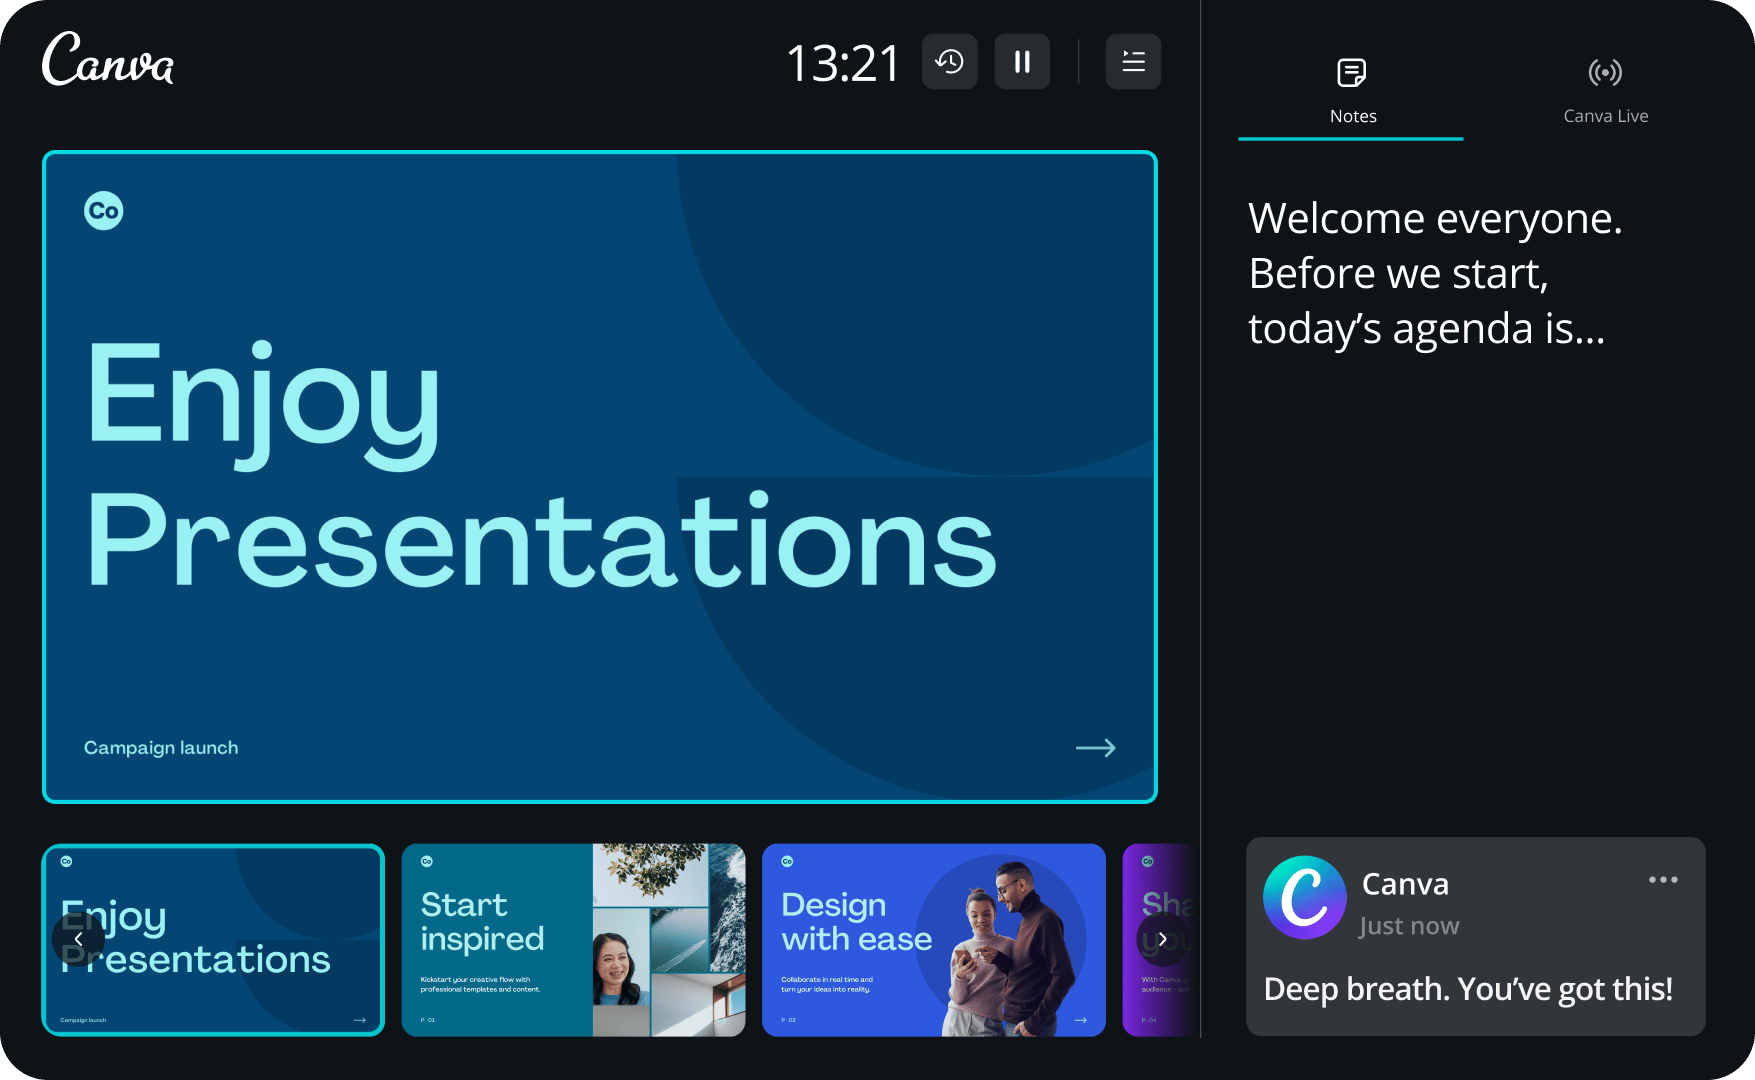Open the Deep breath notification message
This screenshot has width=1755, height=1080.
[1467, 989]
